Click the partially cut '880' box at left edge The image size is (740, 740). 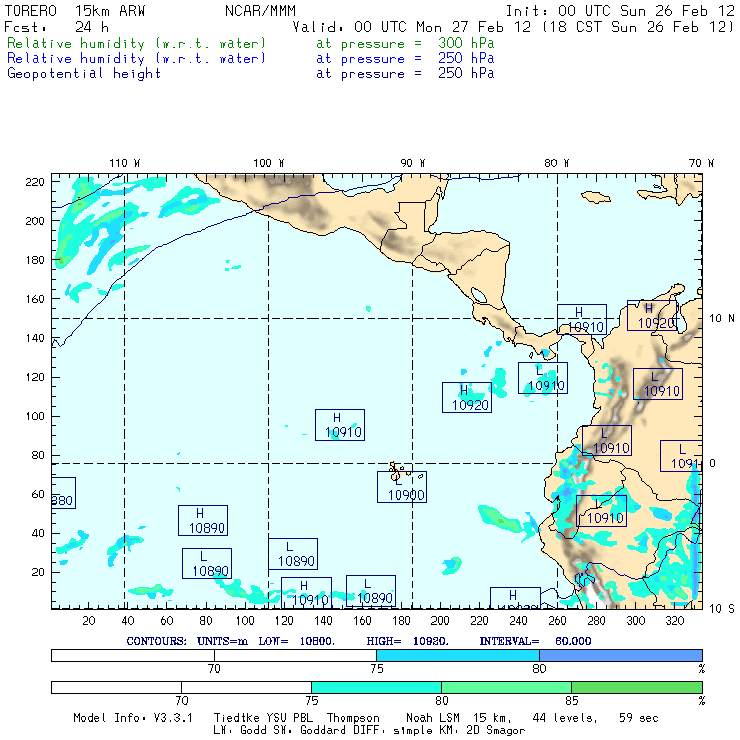[63, 493]
